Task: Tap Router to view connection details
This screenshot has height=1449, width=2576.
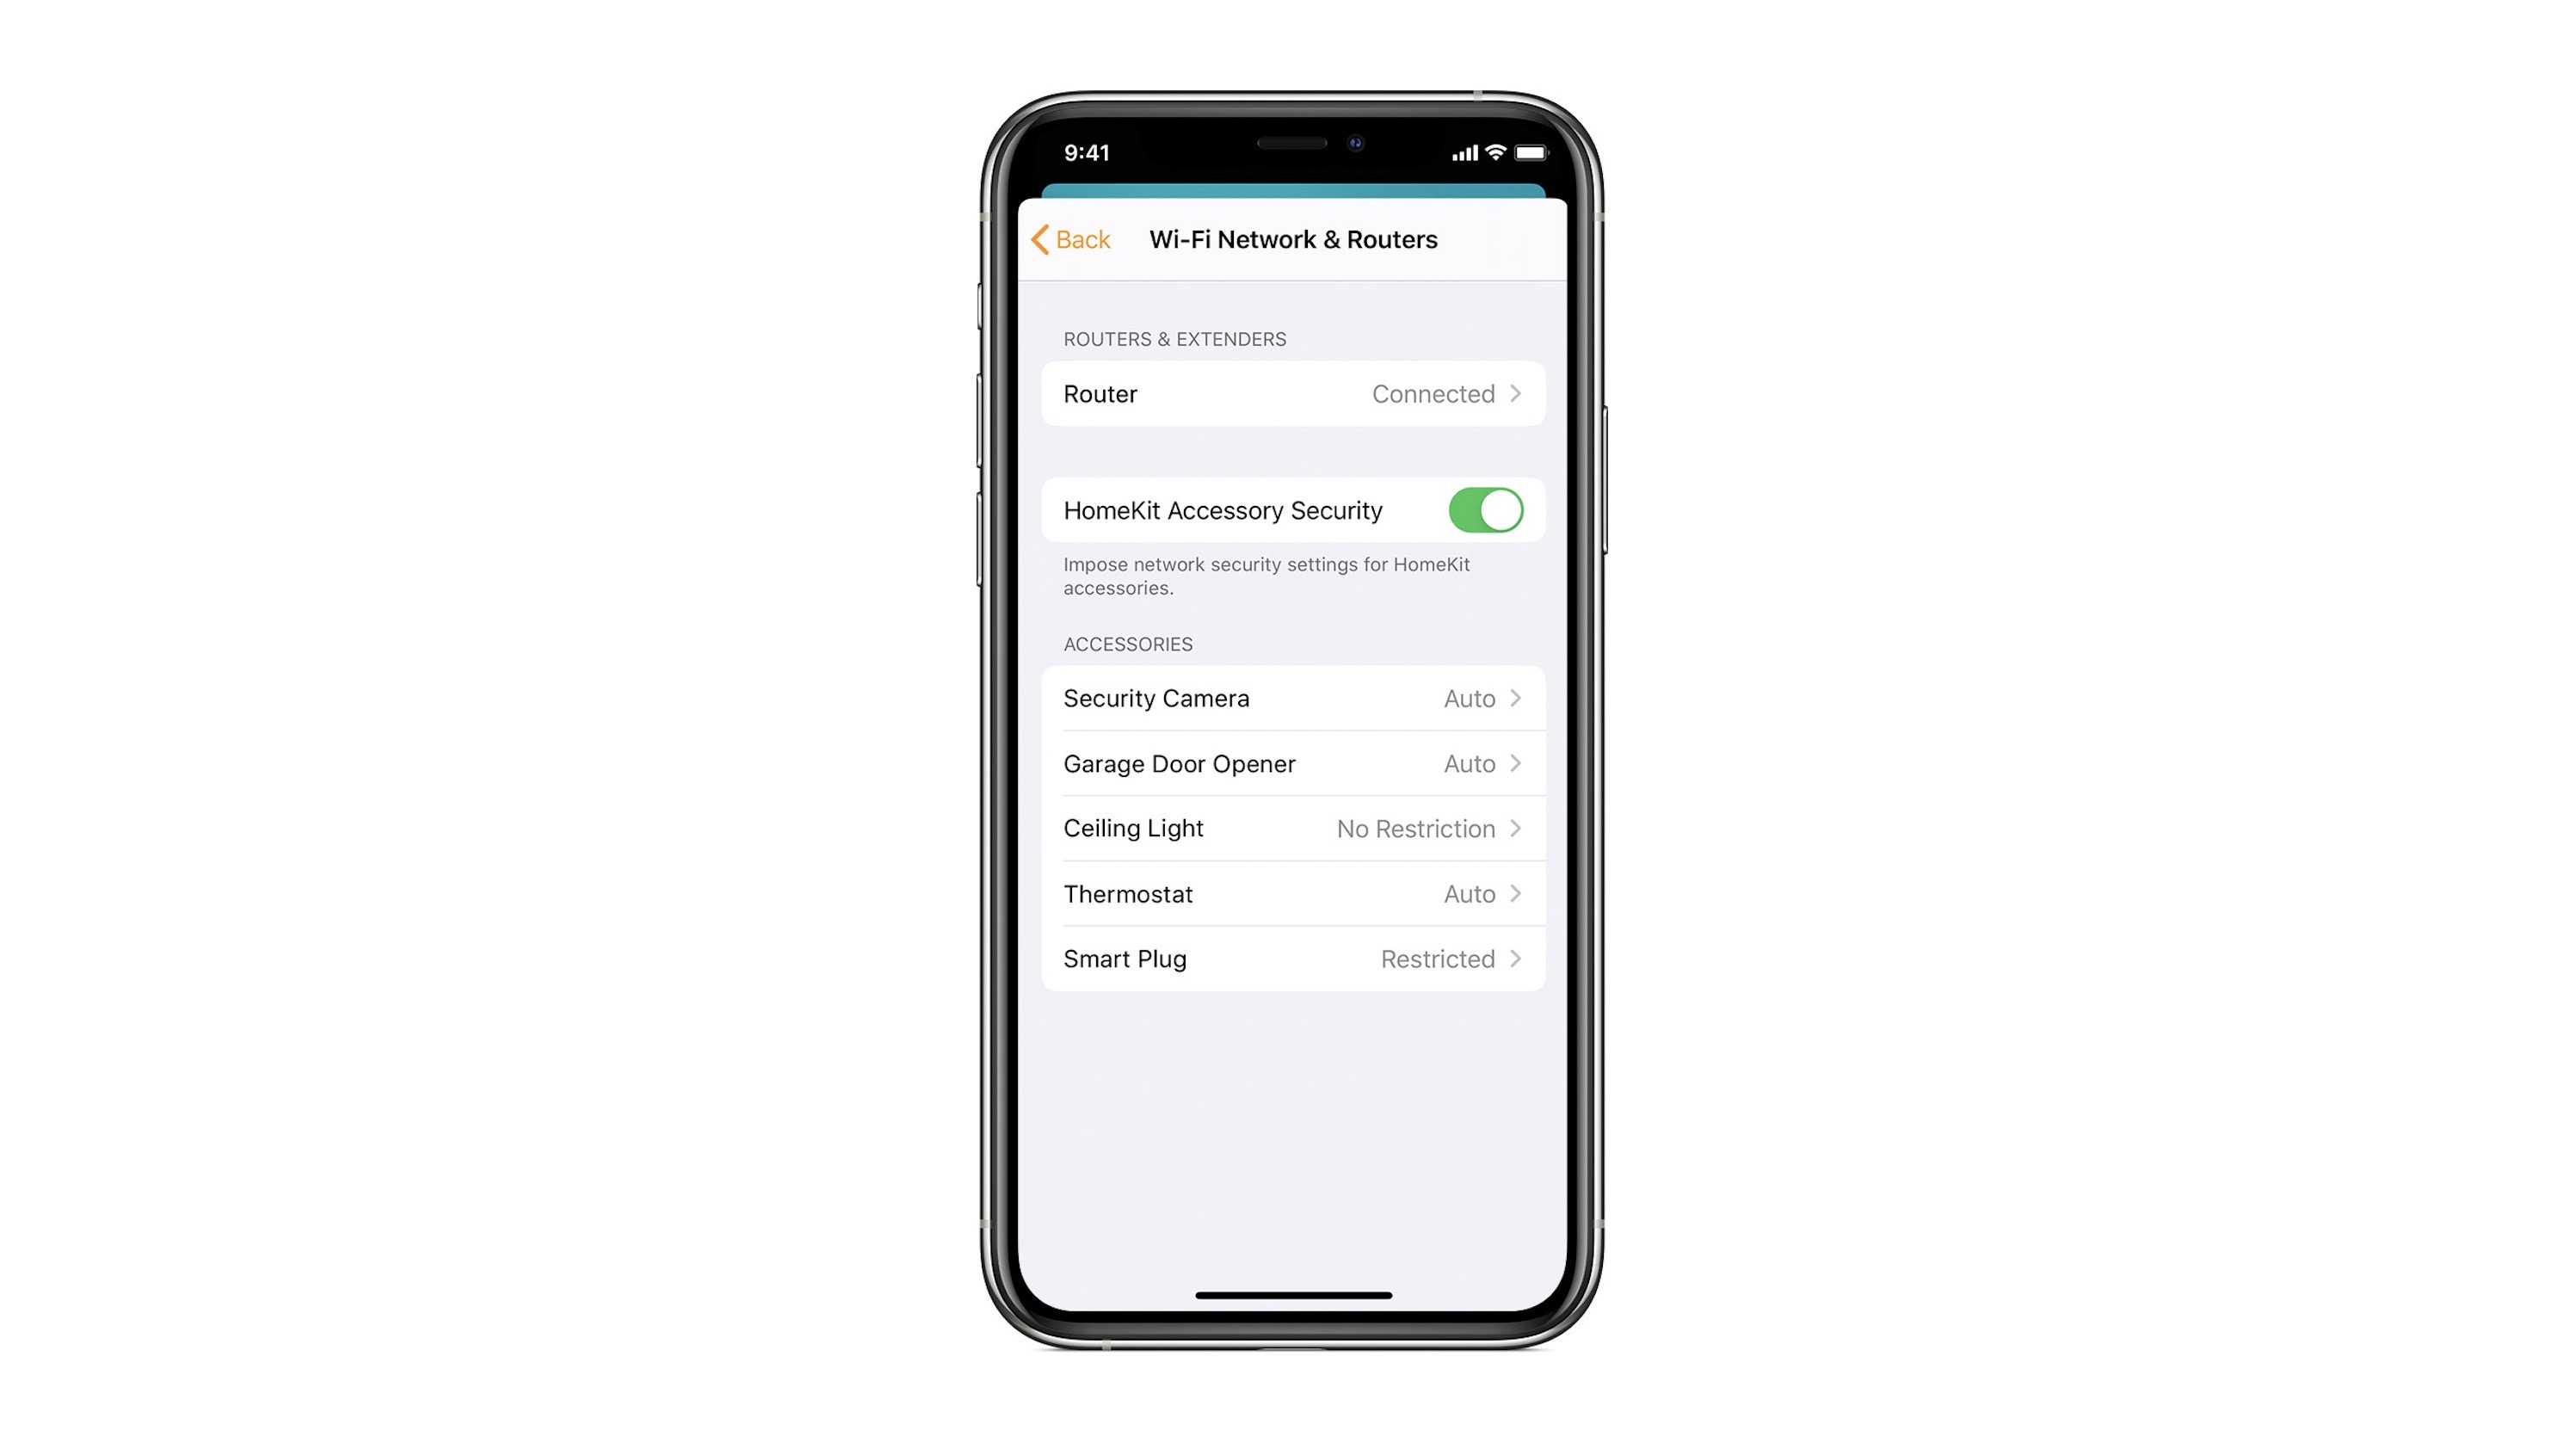Action: [x=1286, y=392]
